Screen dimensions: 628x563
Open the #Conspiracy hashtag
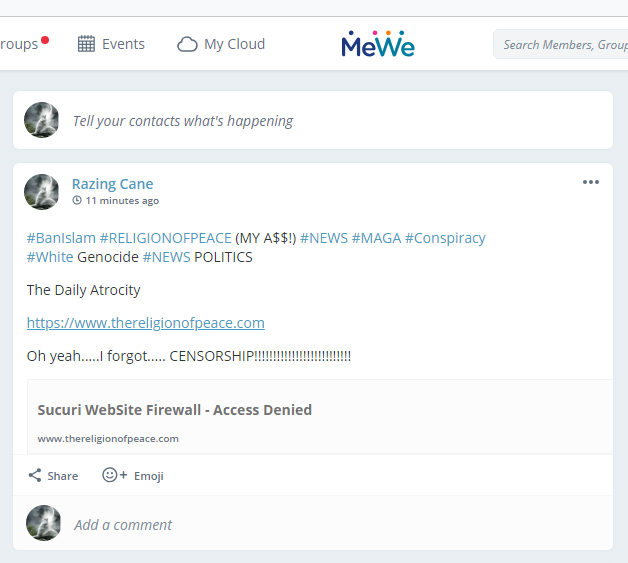(x=445, y=238)
